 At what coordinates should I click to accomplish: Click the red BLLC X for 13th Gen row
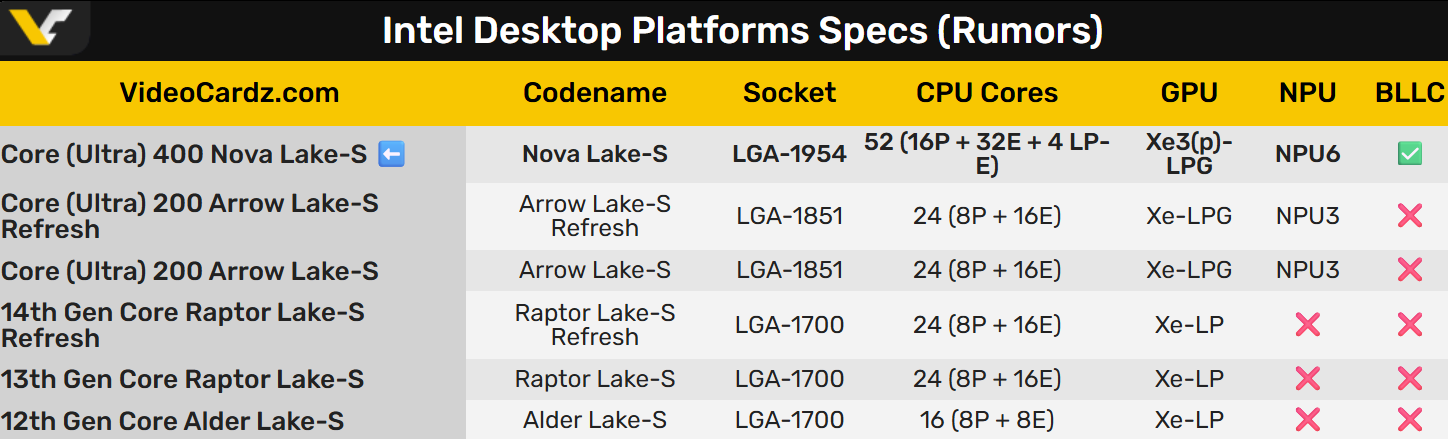coord(1409,379)
